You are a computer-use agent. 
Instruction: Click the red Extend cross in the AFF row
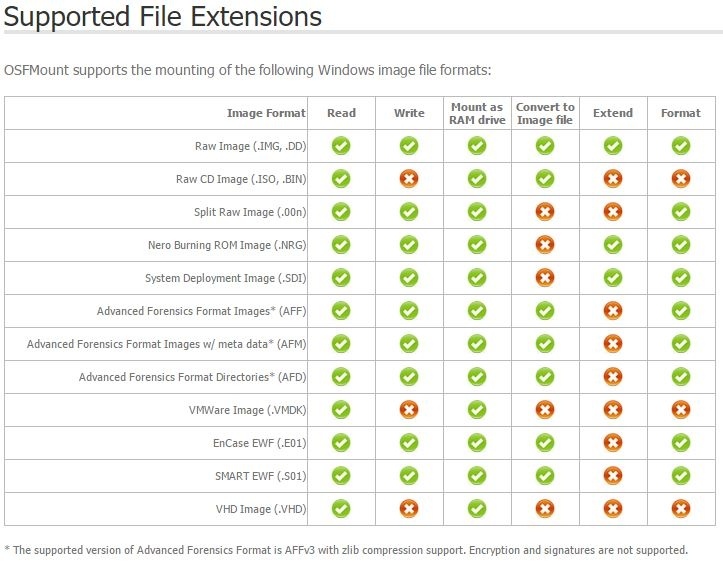(x=613, y=310)
